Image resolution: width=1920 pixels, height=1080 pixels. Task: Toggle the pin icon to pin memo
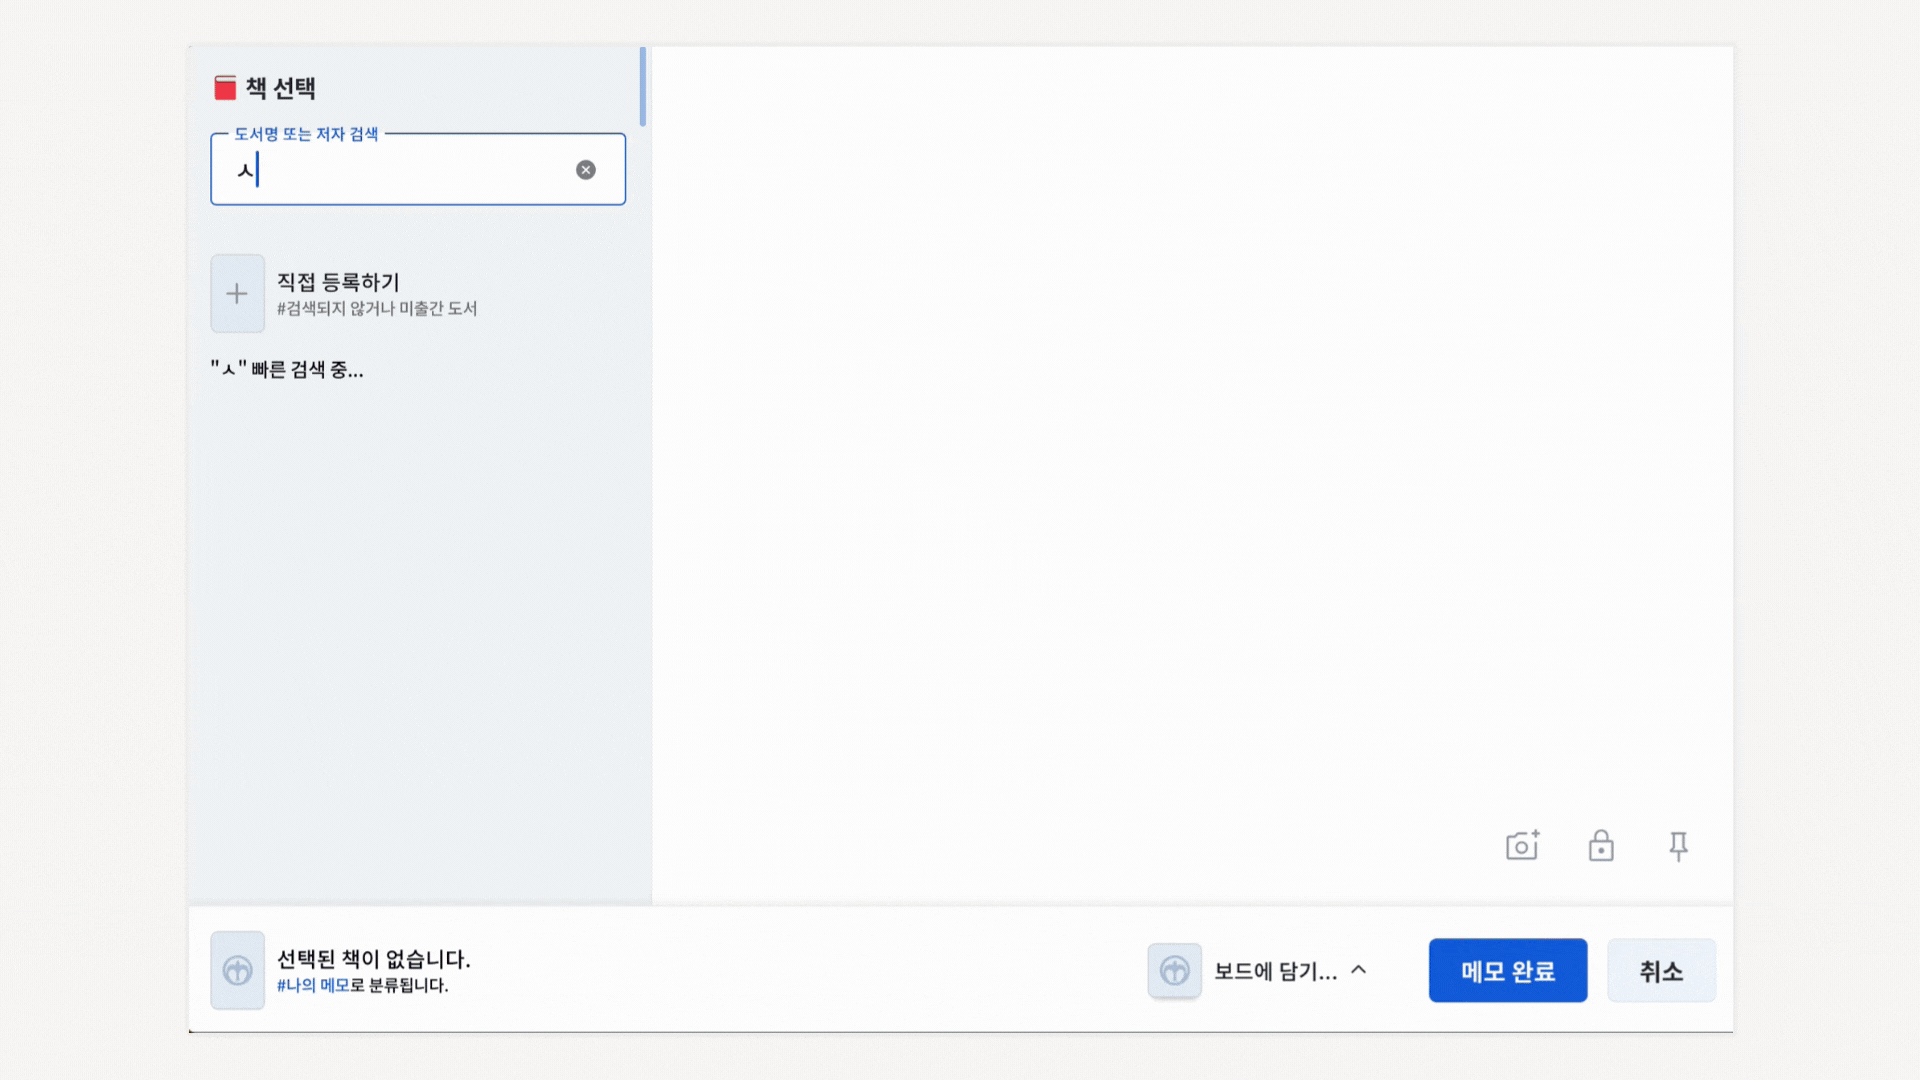point(1679,846)
